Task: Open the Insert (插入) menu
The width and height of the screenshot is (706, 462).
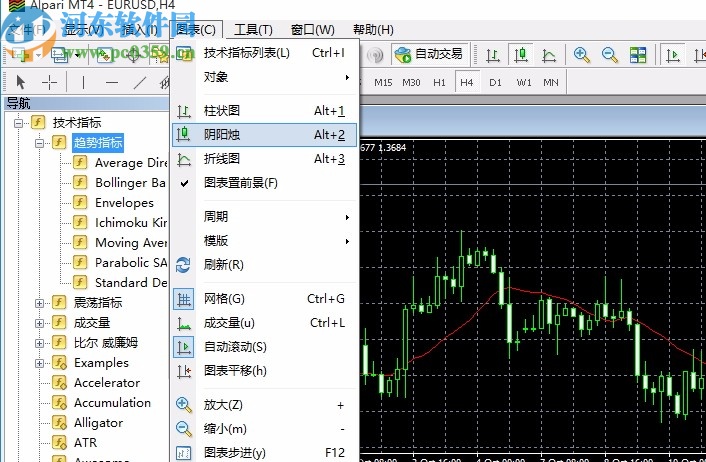Action: [140, 30]
